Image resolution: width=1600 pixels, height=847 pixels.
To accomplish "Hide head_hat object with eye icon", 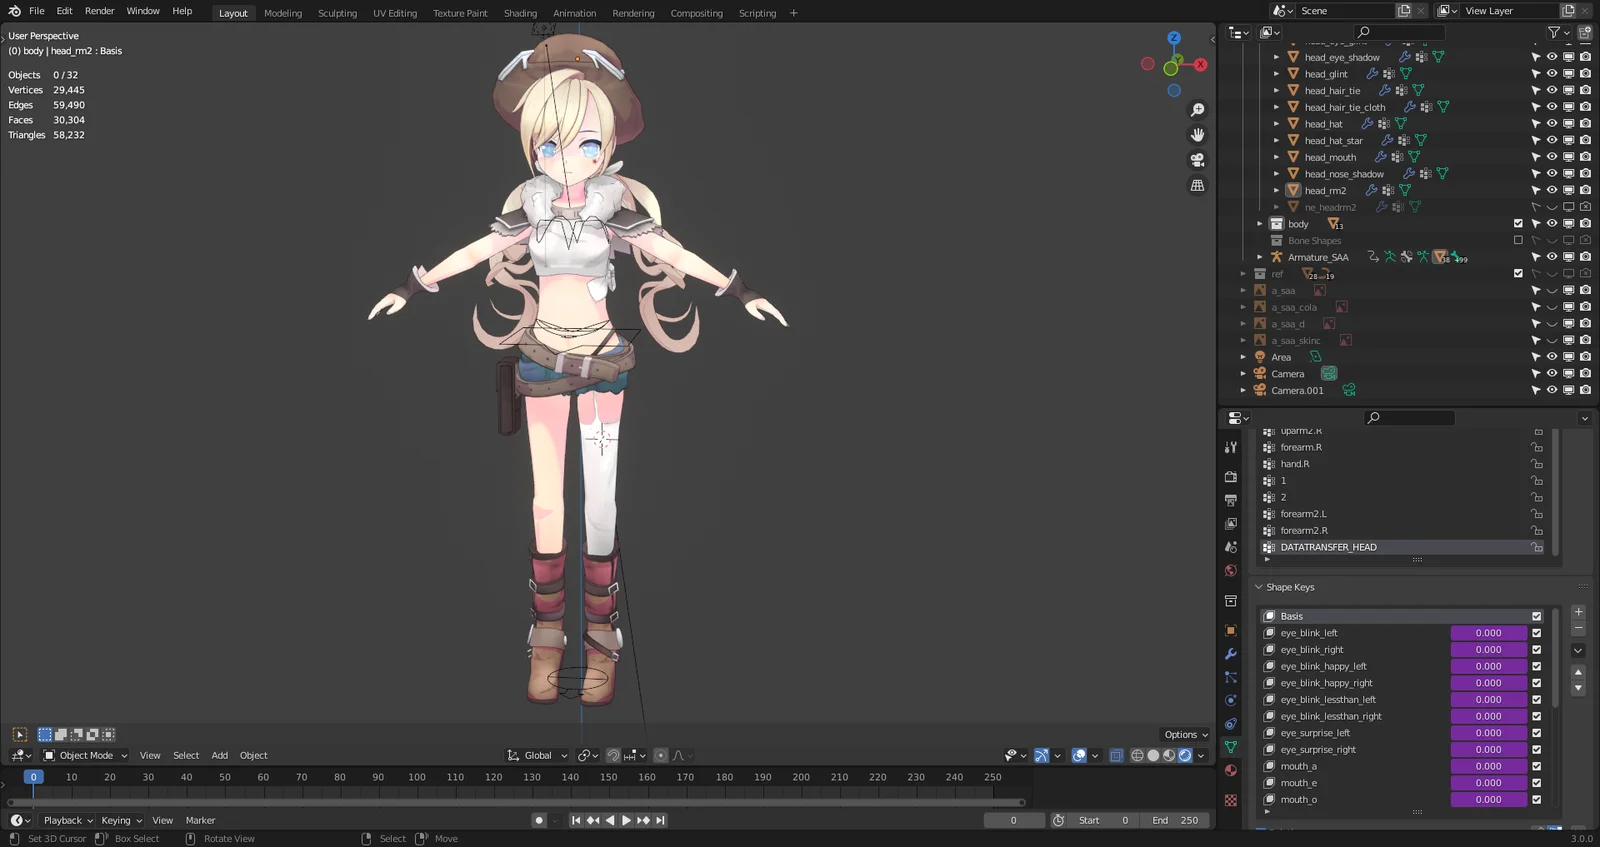I will click(1552, 124).
